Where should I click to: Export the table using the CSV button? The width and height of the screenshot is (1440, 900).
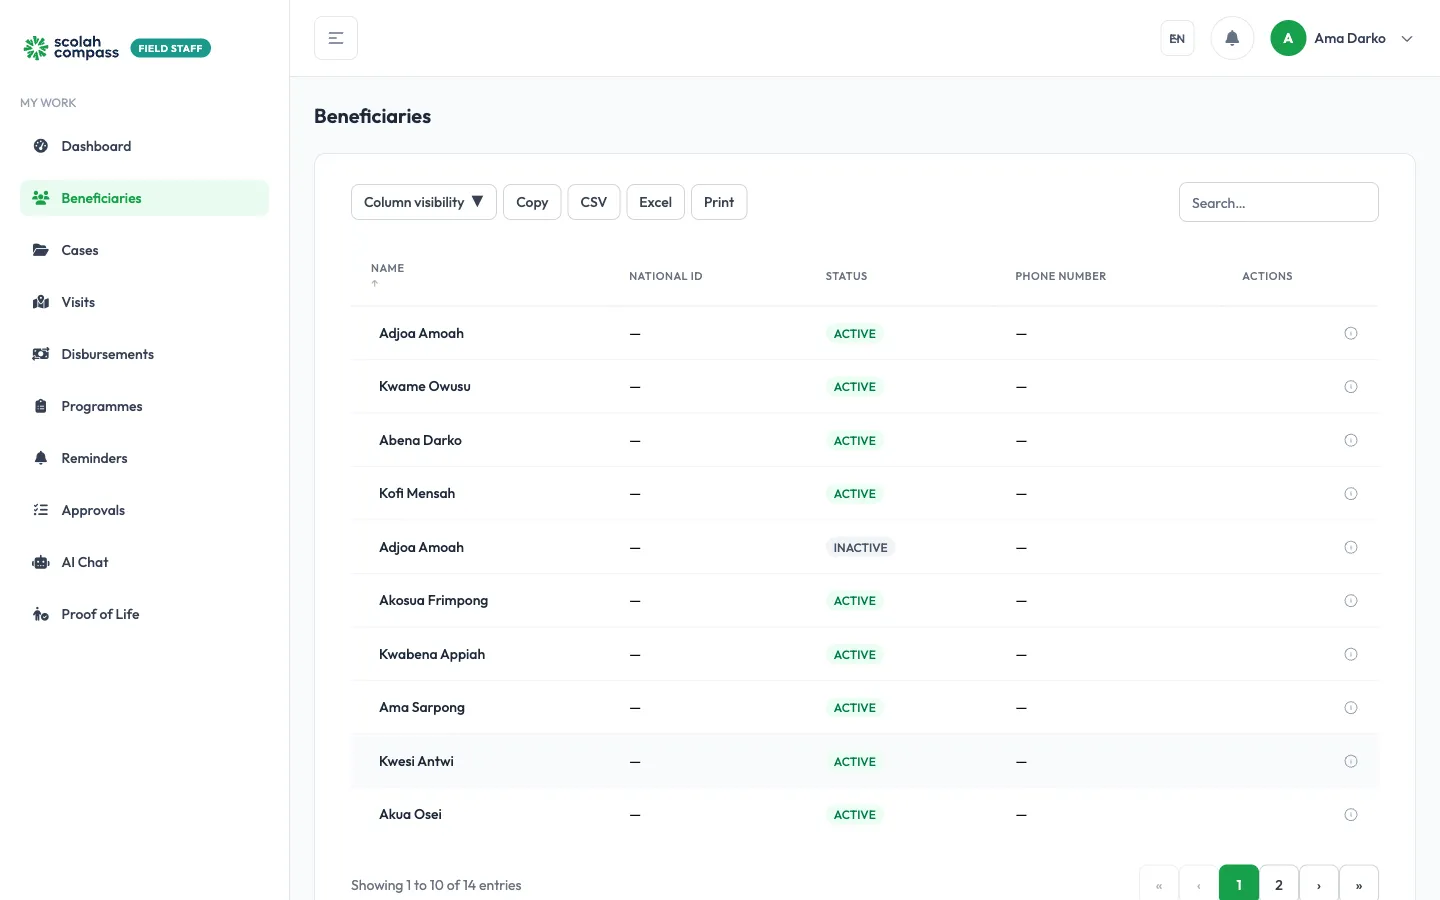594,202
